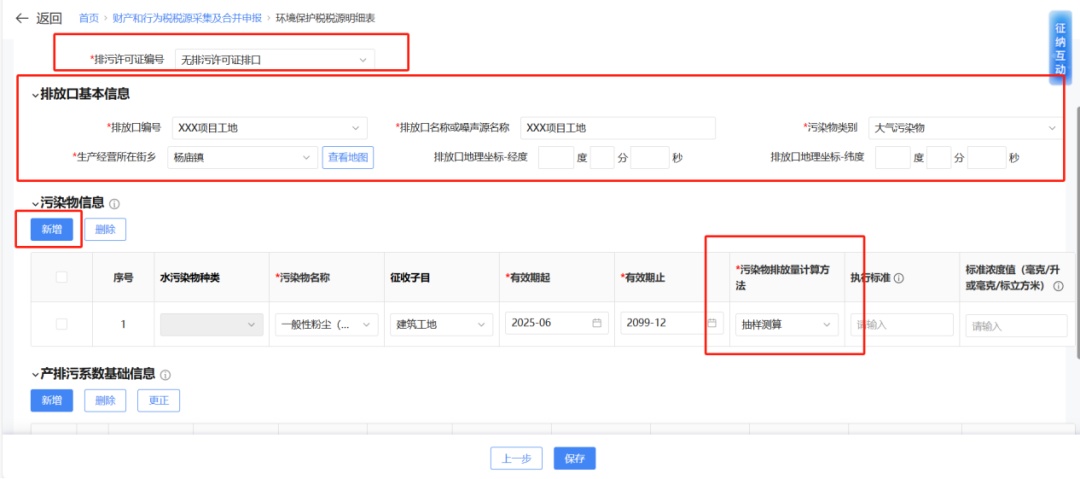Go to 首页 in the breadcrumb
Screen dimensions: 1080x479
click(89, 18)
